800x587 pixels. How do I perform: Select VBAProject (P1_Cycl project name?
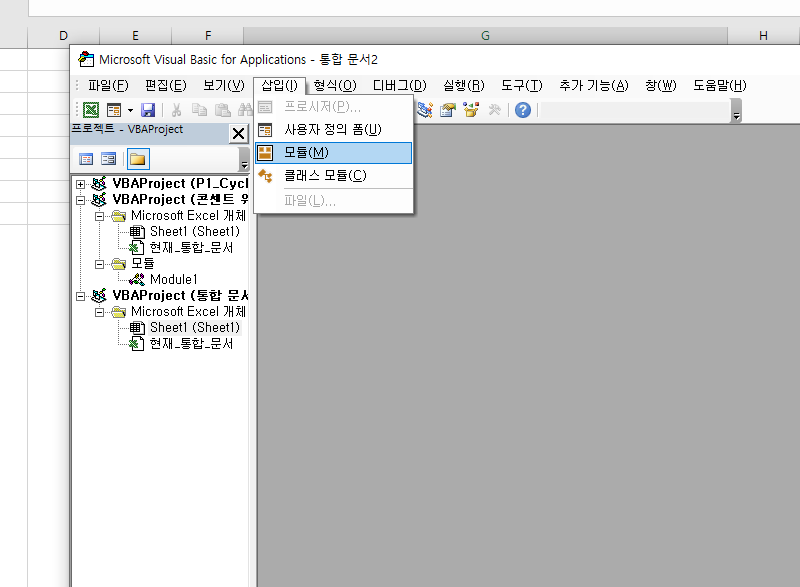[x=180, y=184]
